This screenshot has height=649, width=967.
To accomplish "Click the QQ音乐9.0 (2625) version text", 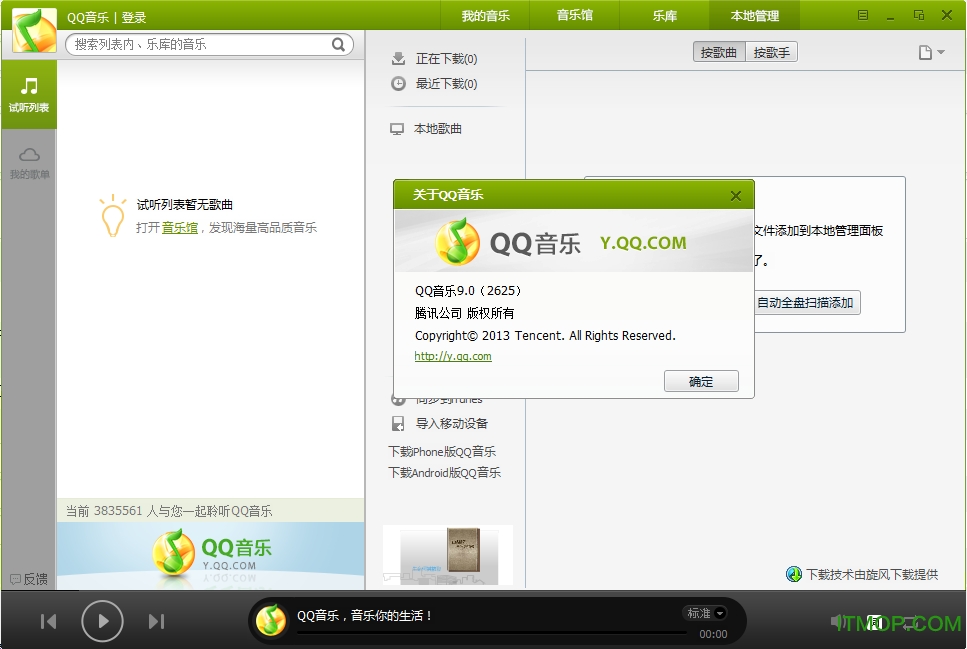I will pos(468,291).
